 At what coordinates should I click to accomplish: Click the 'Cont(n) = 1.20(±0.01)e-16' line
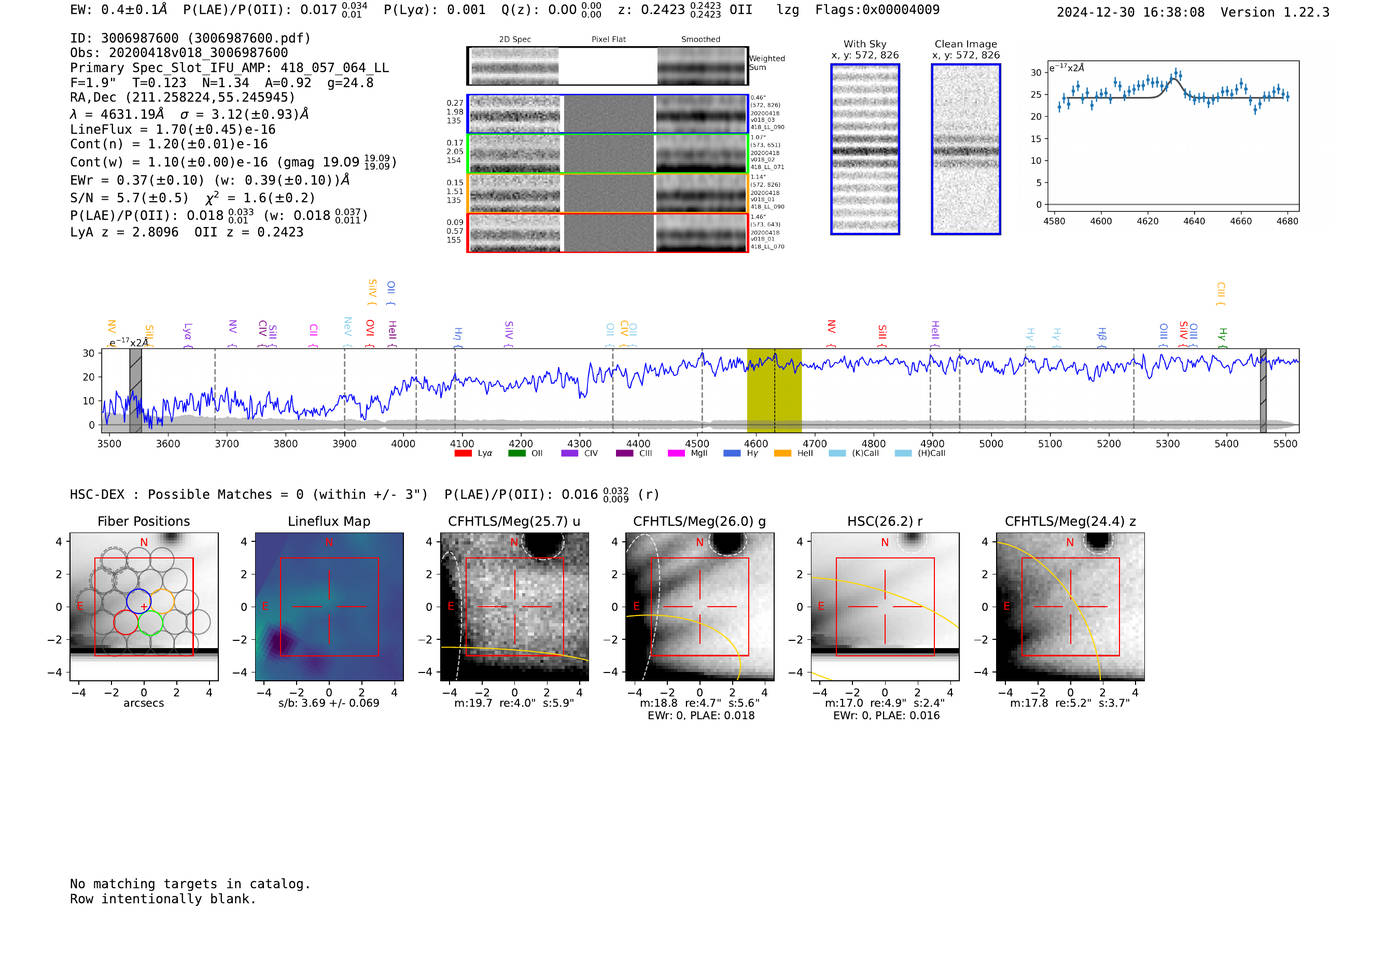(x=169, y=144)
